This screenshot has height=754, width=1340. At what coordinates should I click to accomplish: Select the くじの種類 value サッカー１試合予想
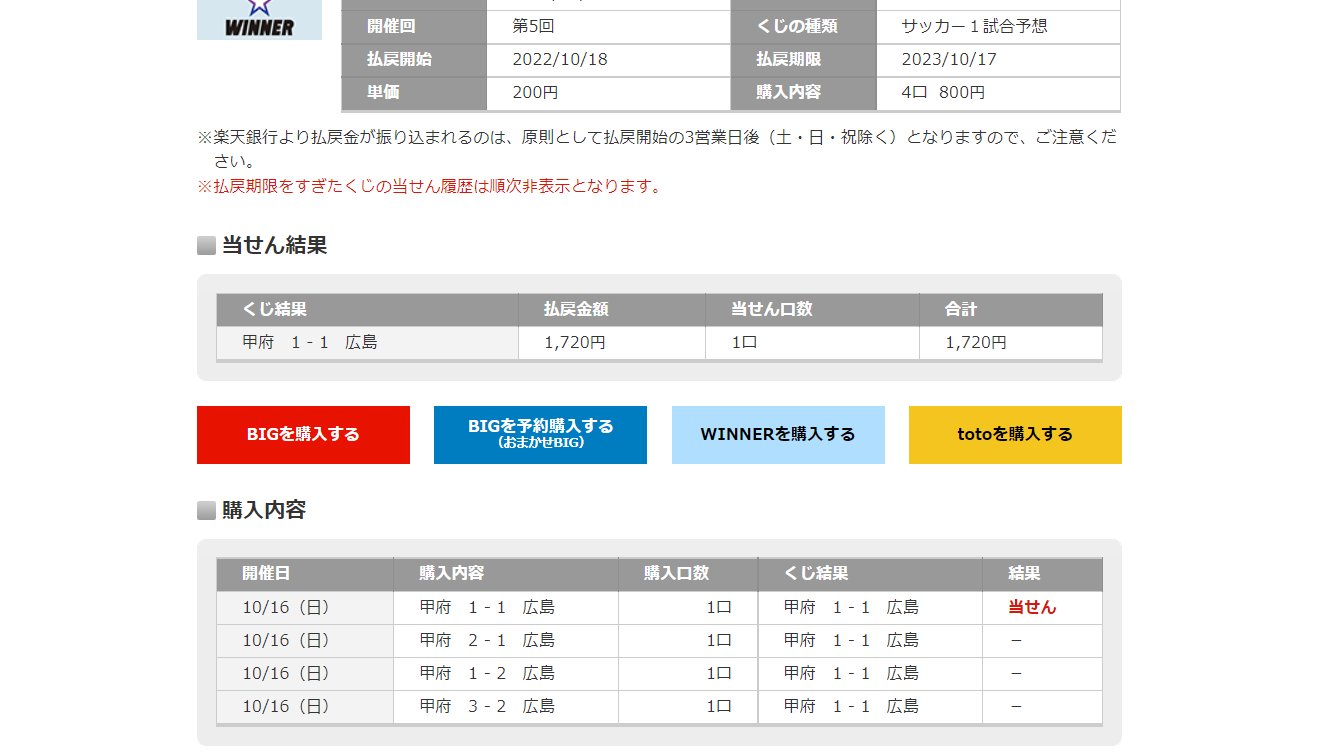pyautogui.click(x=974, y=26)
